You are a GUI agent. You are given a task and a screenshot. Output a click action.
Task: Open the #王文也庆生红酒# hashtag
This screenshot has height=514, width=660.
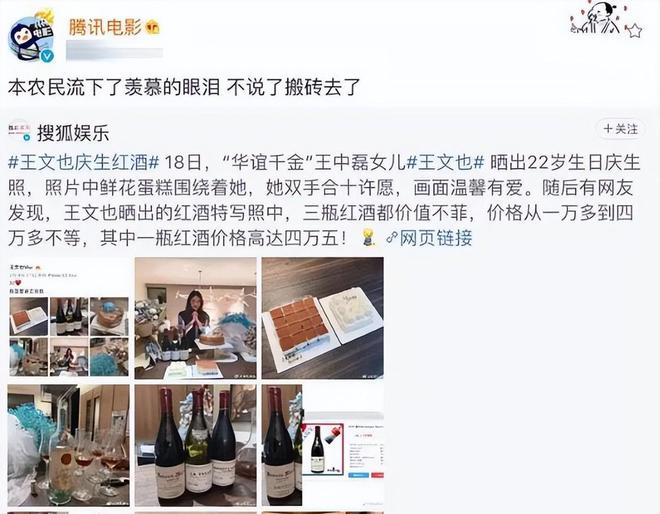84,162
